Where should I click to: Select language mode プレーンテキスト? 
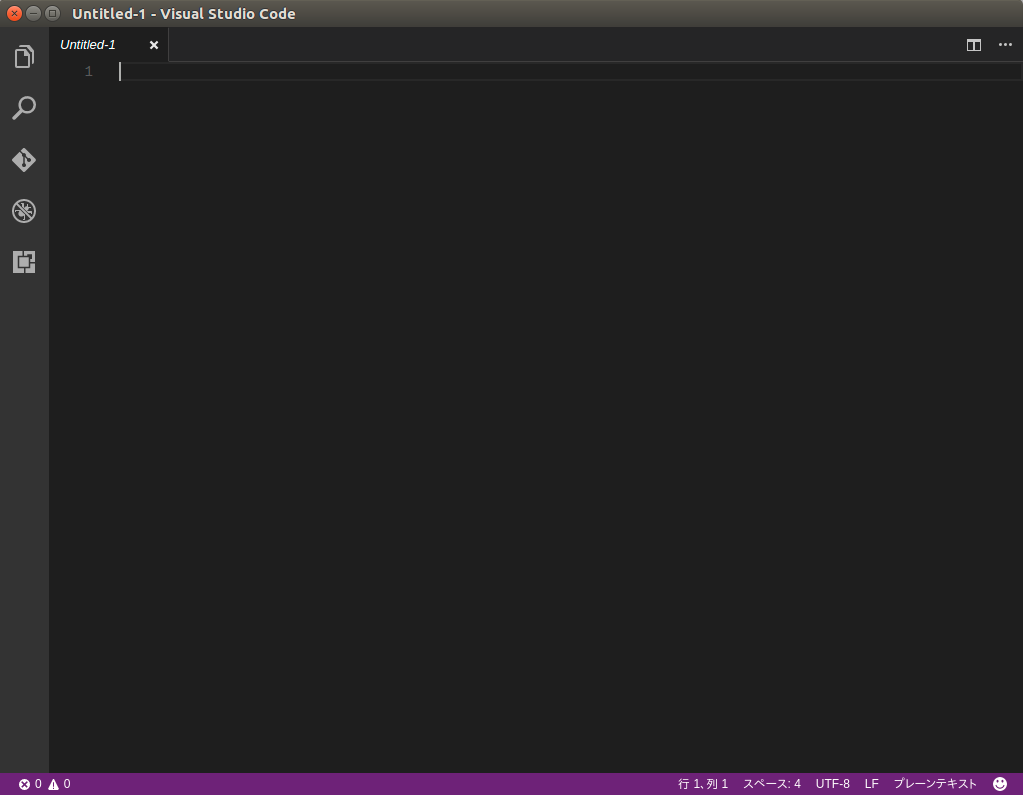tap(935, 784)
